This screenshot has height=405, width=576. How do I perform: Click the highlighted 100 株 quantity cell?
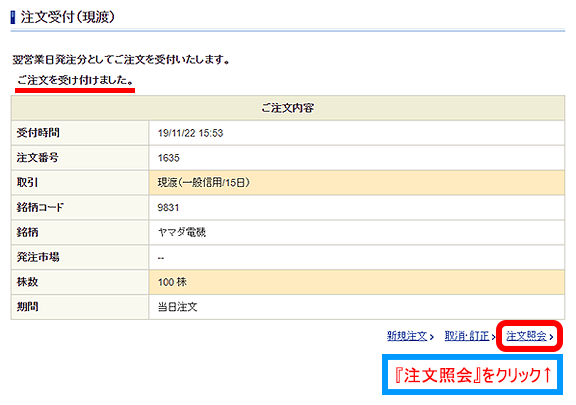pyautogui.click(x=356, y=282)
